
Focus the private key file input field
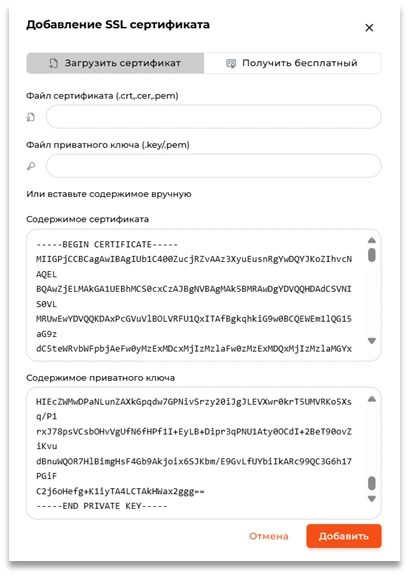point(213,166)
